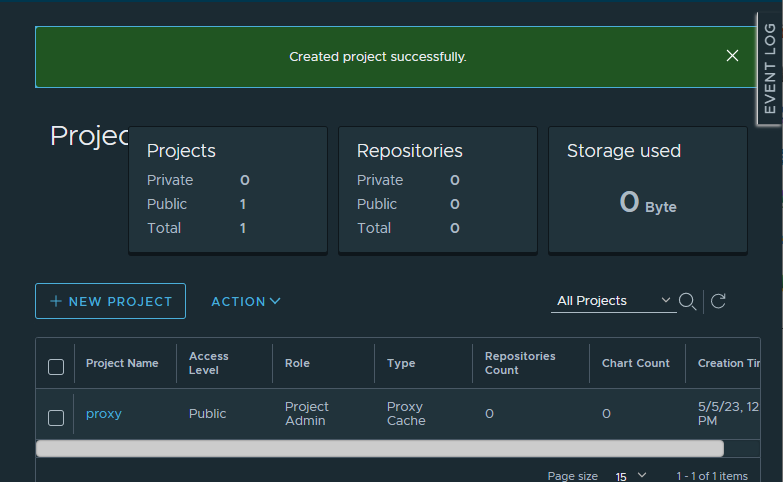Open the EVENT LOG side panel
The image size is (783, 482).
pyautogui.click(x=769, y=67)
